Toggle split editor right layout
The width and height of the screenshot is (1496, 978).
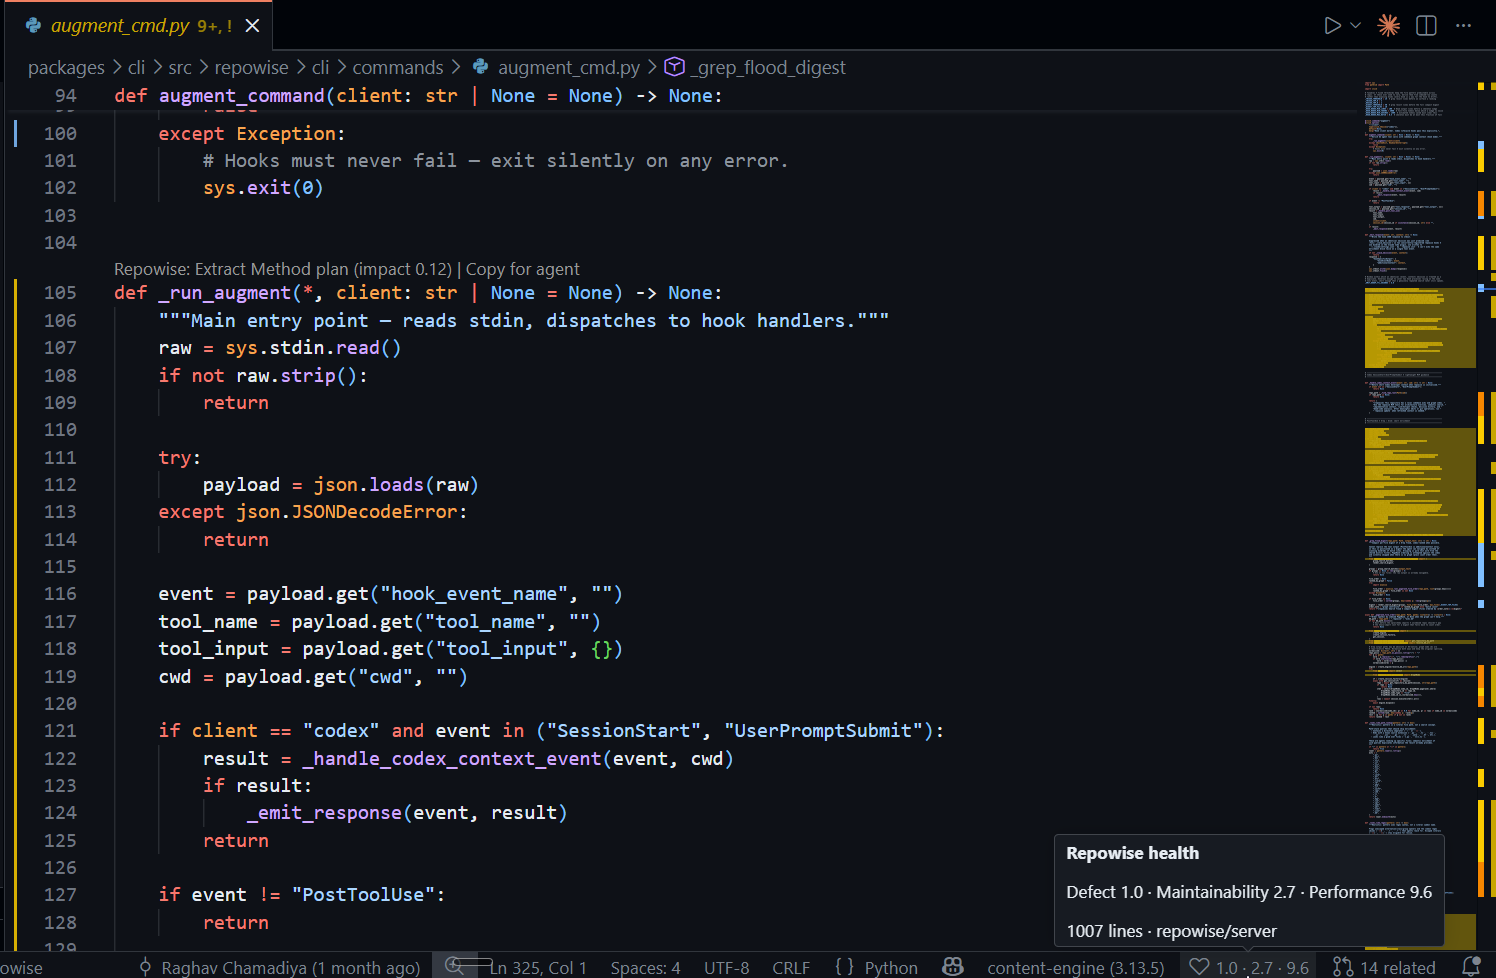tap(1427, 26)
